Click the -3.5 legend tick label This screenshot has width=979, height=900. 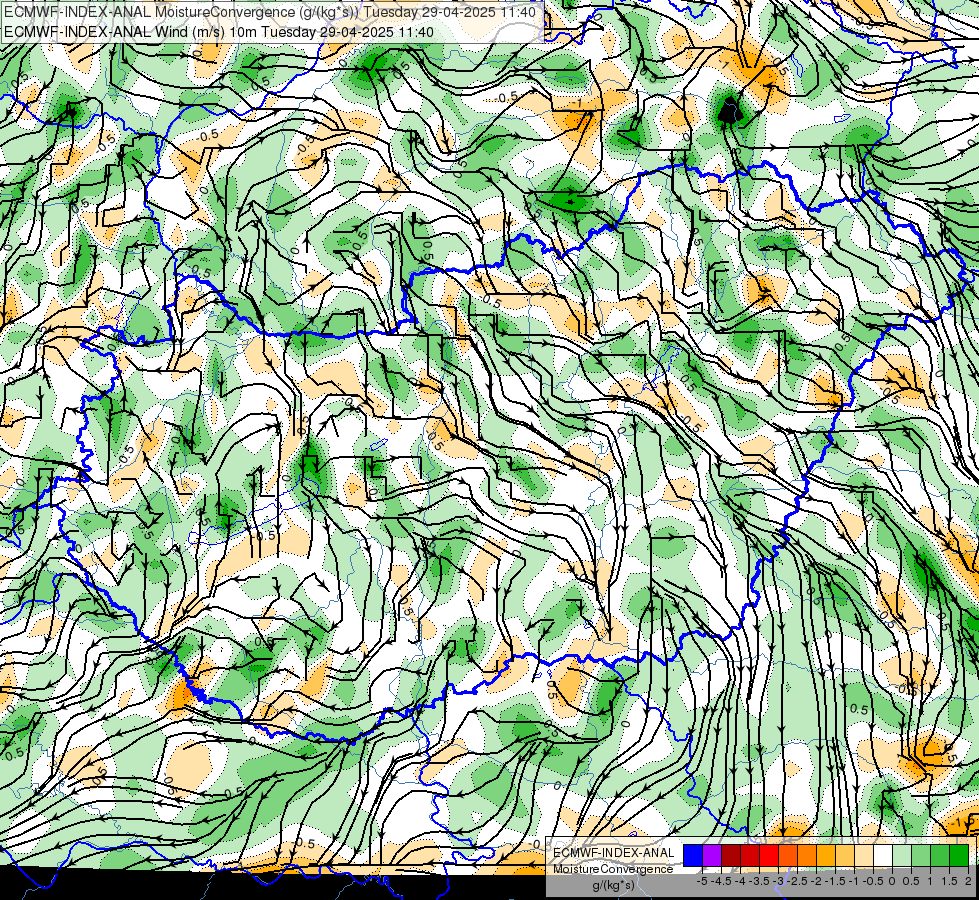[x=759, y=881]
